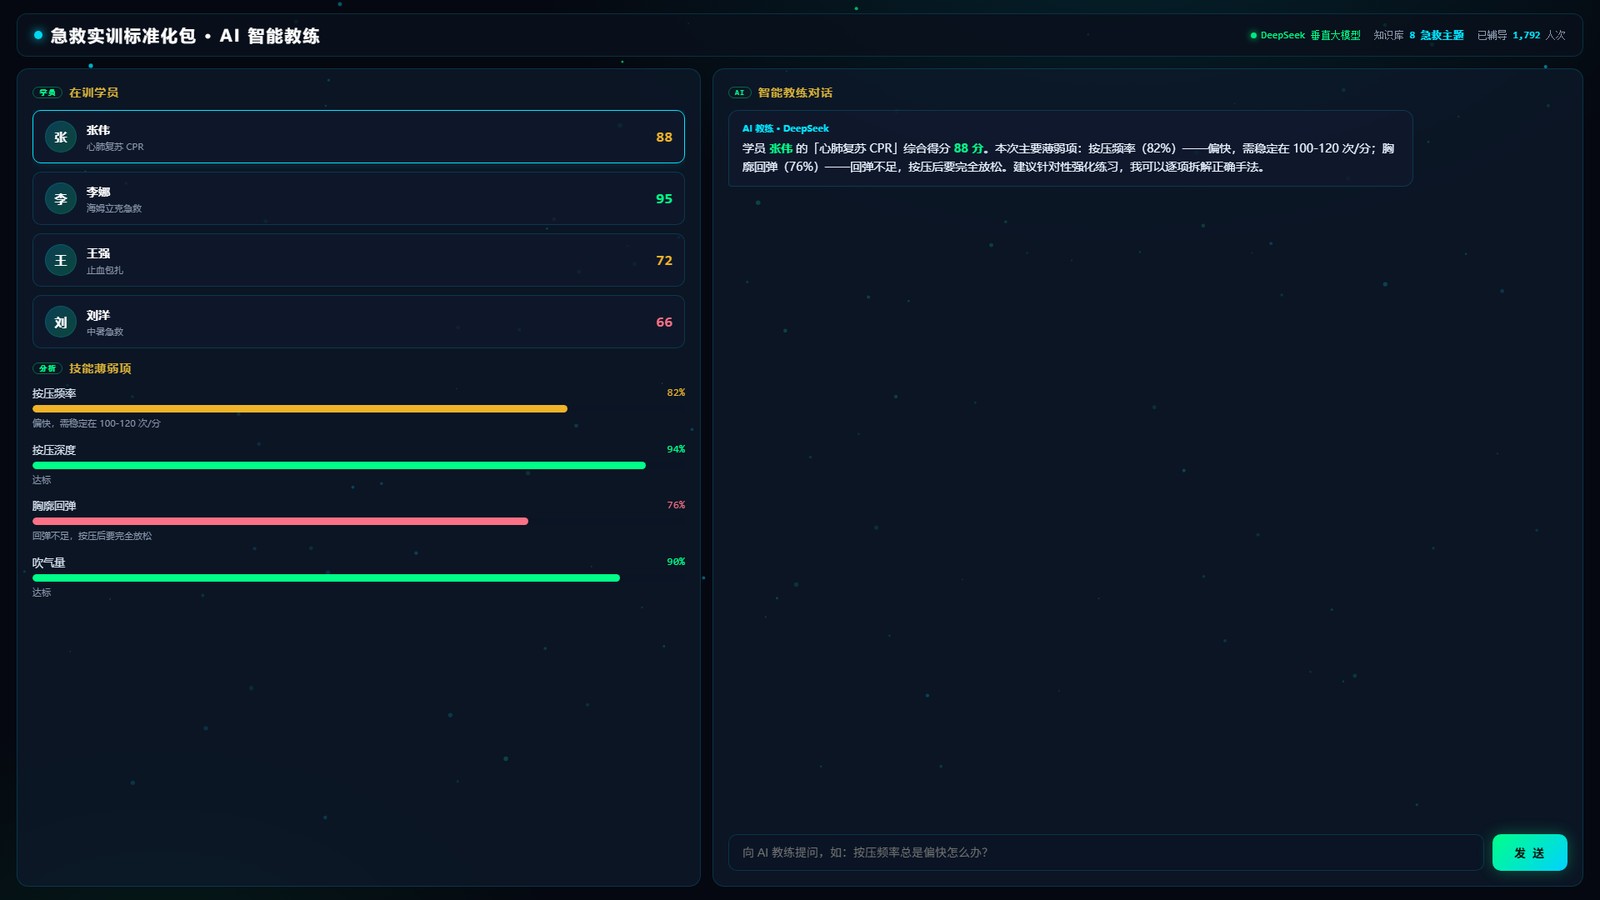Click the 王 avatar circle
The width and height of the screenshot is (1600, 900).
(x=61, y=260)
